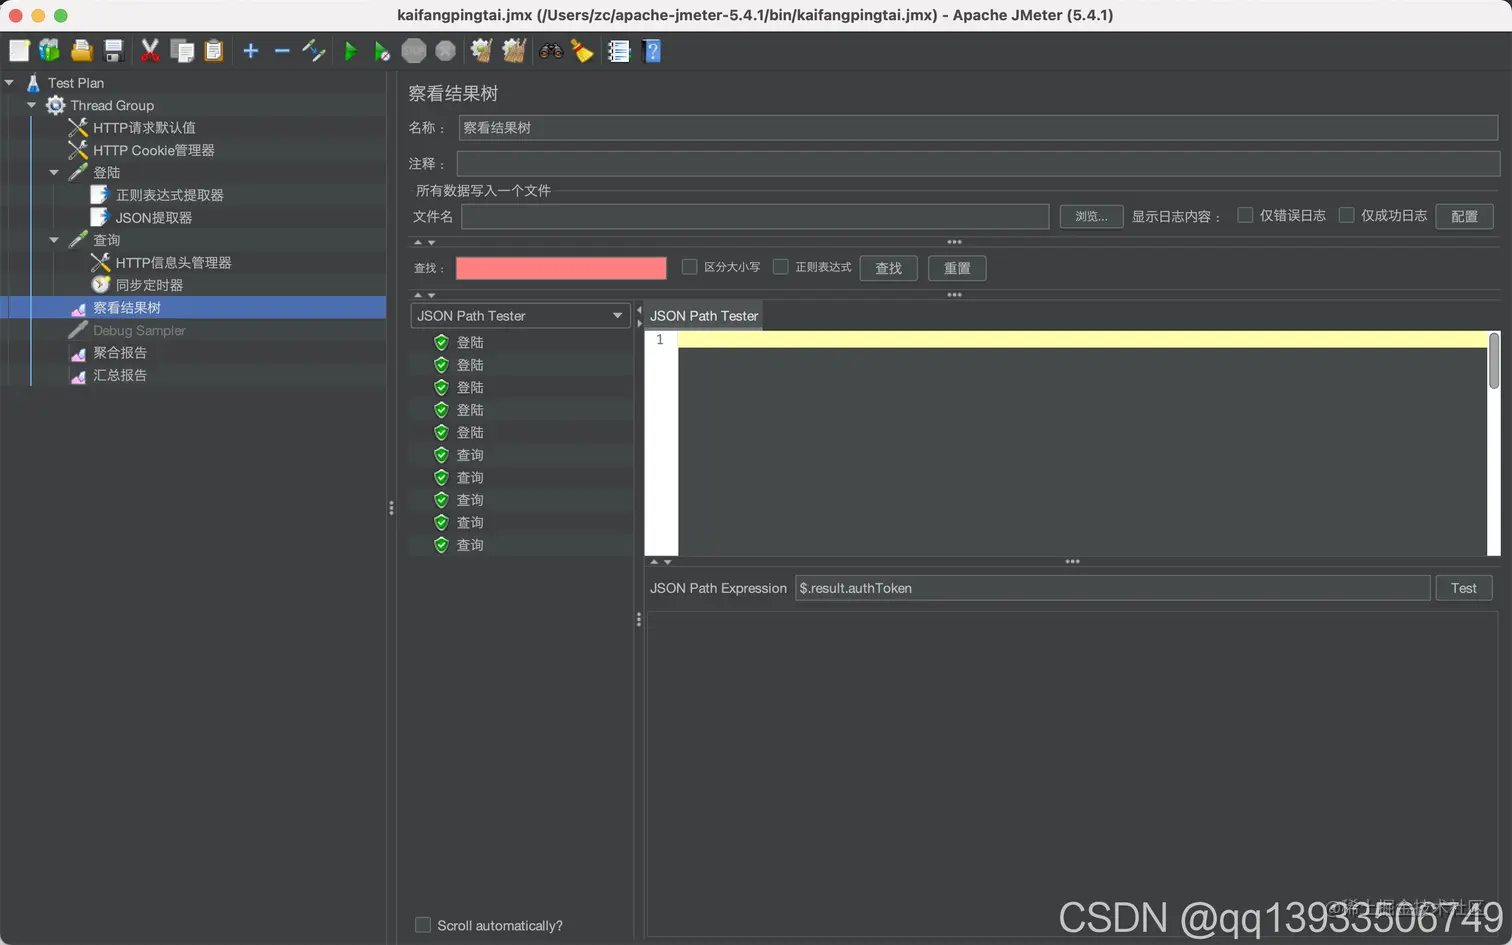
Task: Select 同步定时器 in the tree
Action: (149, 285)
